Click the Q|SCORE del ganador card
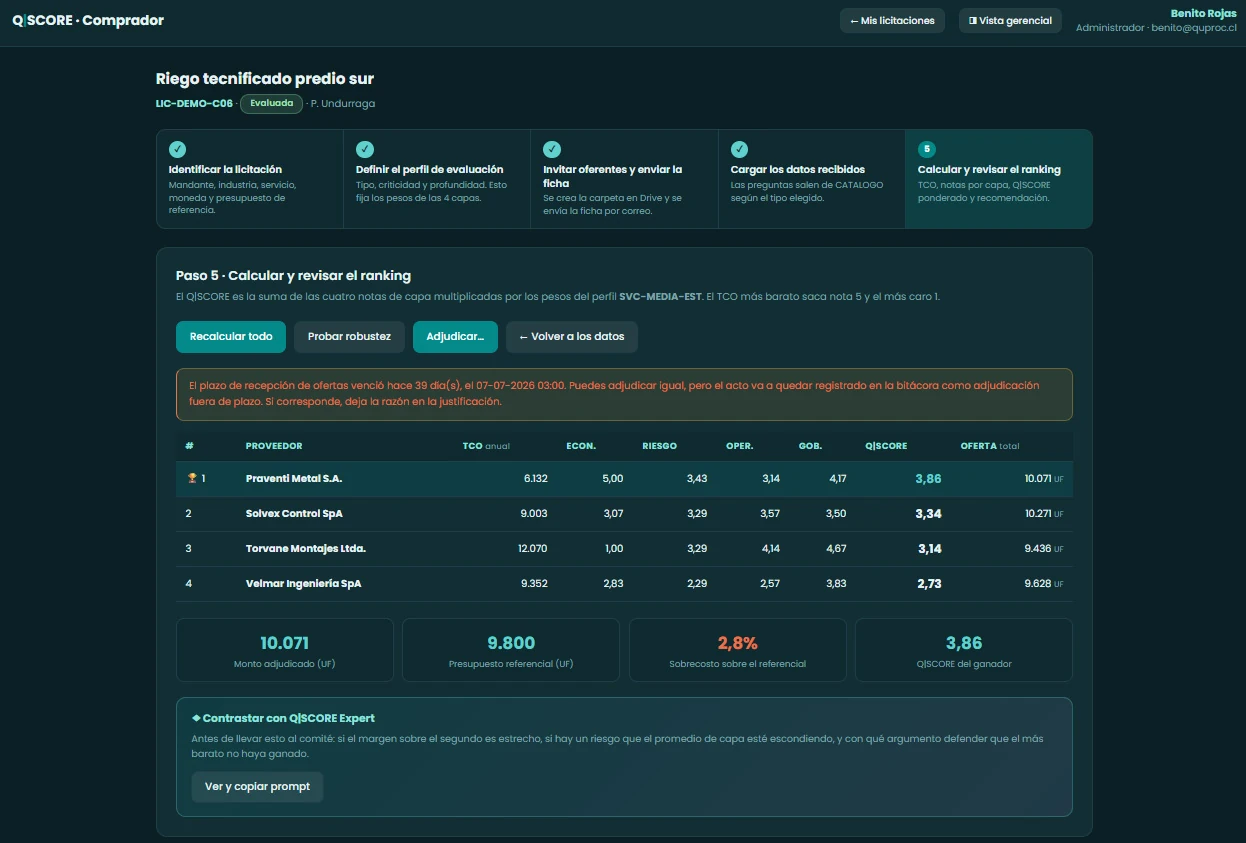The width and height of the screenshot is (1246, 843). pos(964,650)
